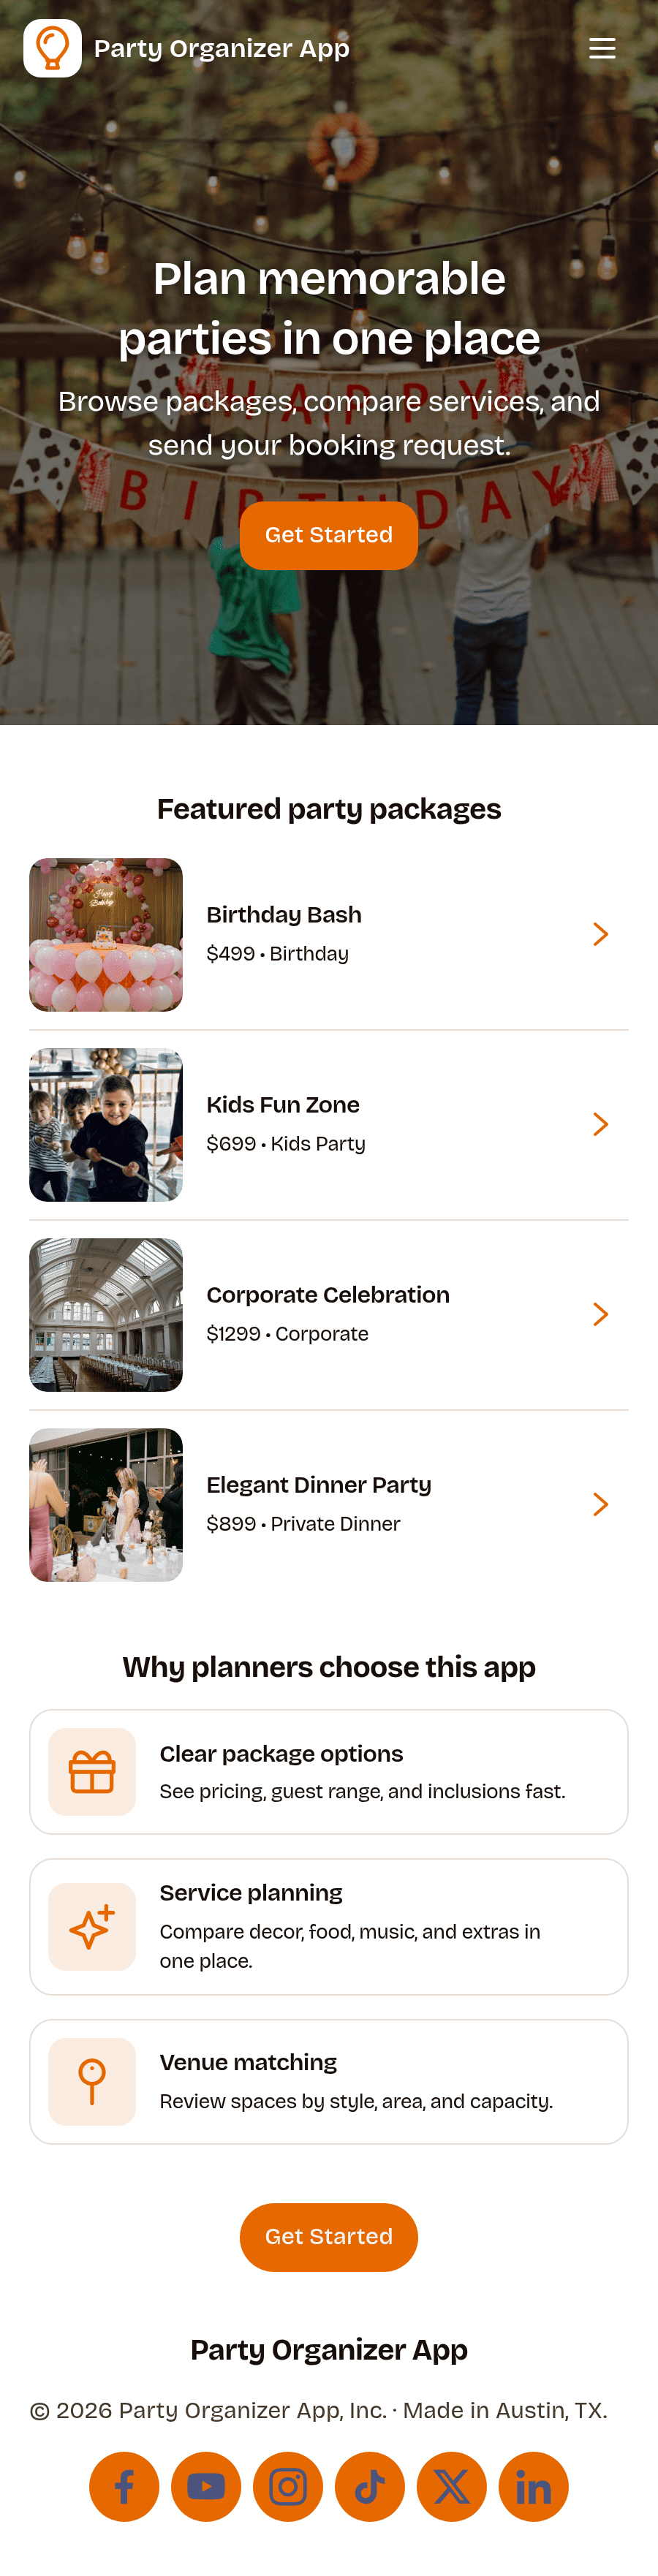
Task: Open the TikTok social icon
Action: point(370,2486)
